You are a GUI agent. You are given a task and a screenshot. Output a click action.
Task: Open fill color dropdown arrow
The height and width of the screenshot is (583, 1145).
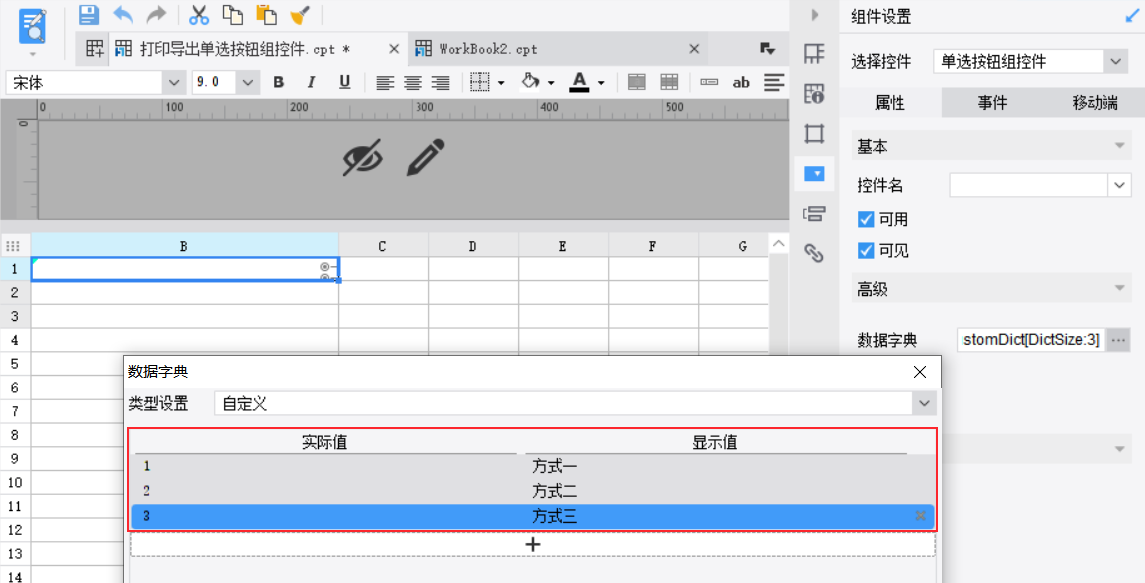click(551, 83)
